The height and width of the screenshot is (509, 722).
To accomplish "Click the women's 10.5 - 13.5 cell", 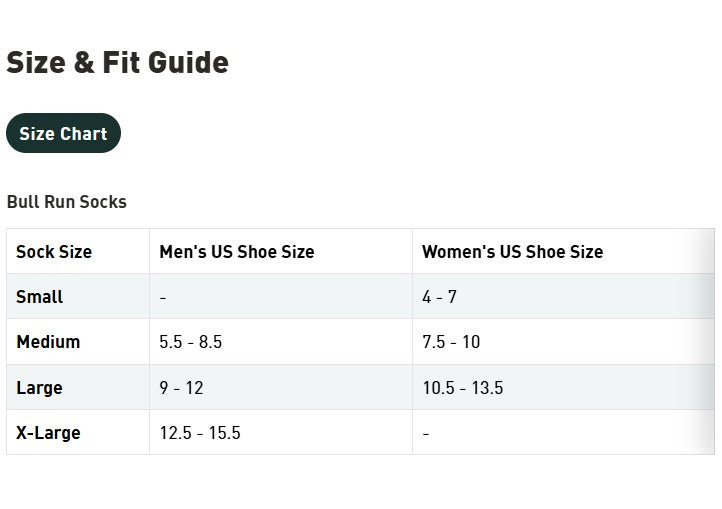I will pyautogui.click(x=462, y=388).
